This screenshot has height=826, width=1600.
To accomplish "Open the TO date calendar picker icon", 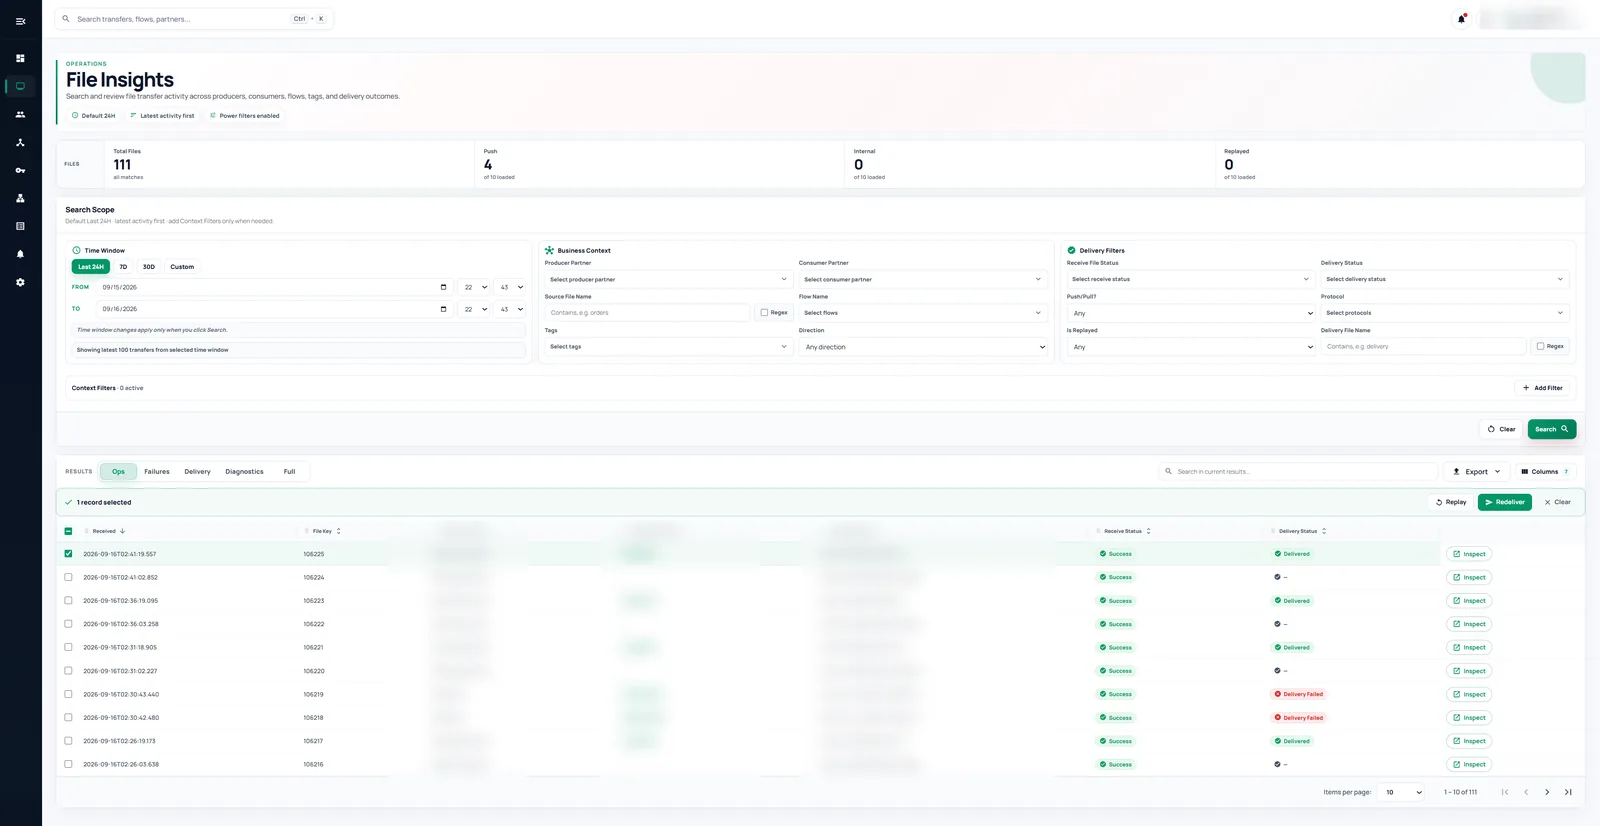I will click(x=444, y=309).
